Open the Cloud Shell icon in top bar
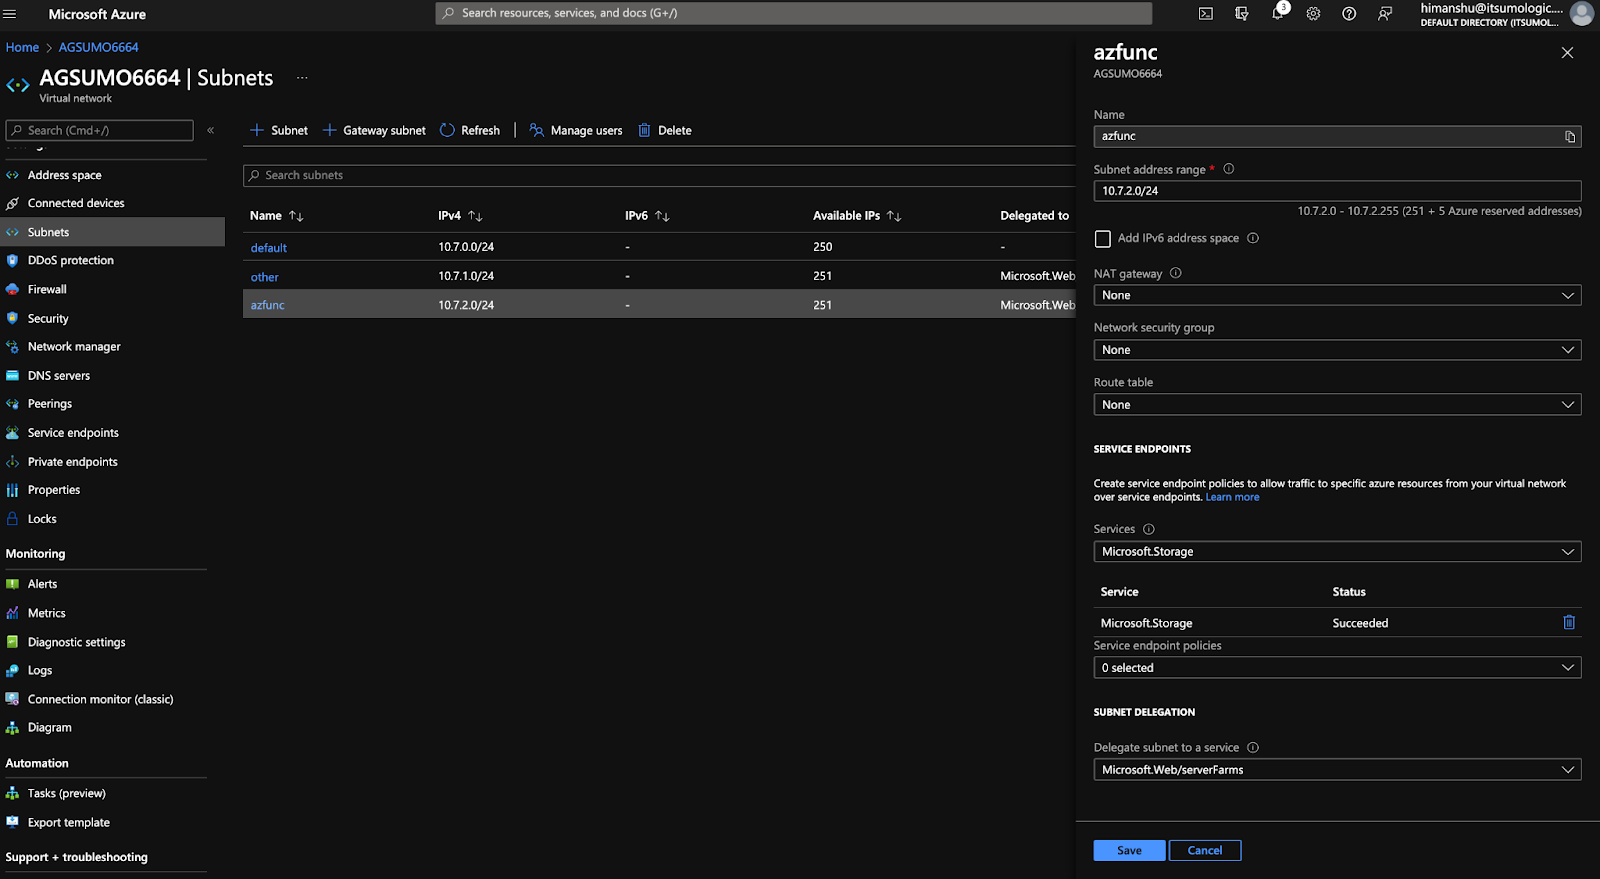The height and width of the screenshot is (879, 1600). coord(1206,14)
